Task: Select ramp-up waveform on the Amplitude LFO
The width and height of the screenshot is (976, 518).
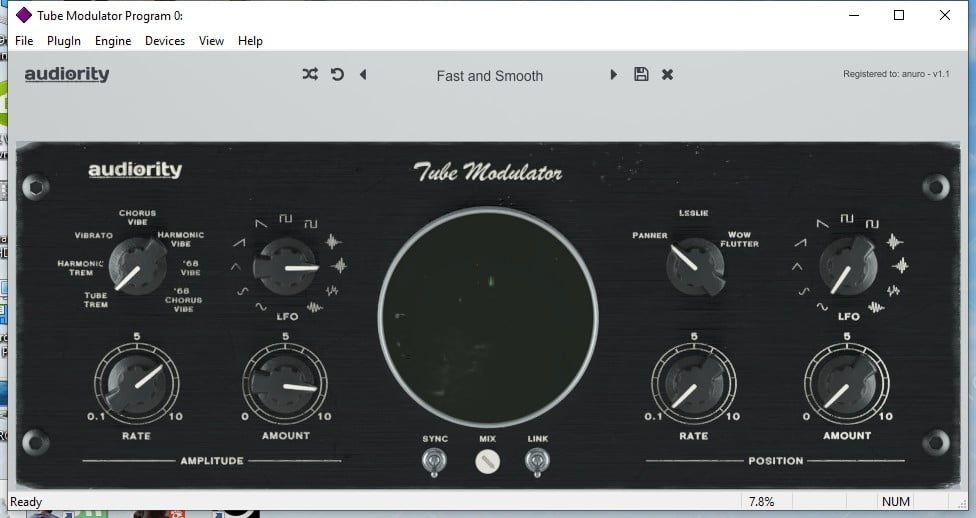Action: click(239, 243)
